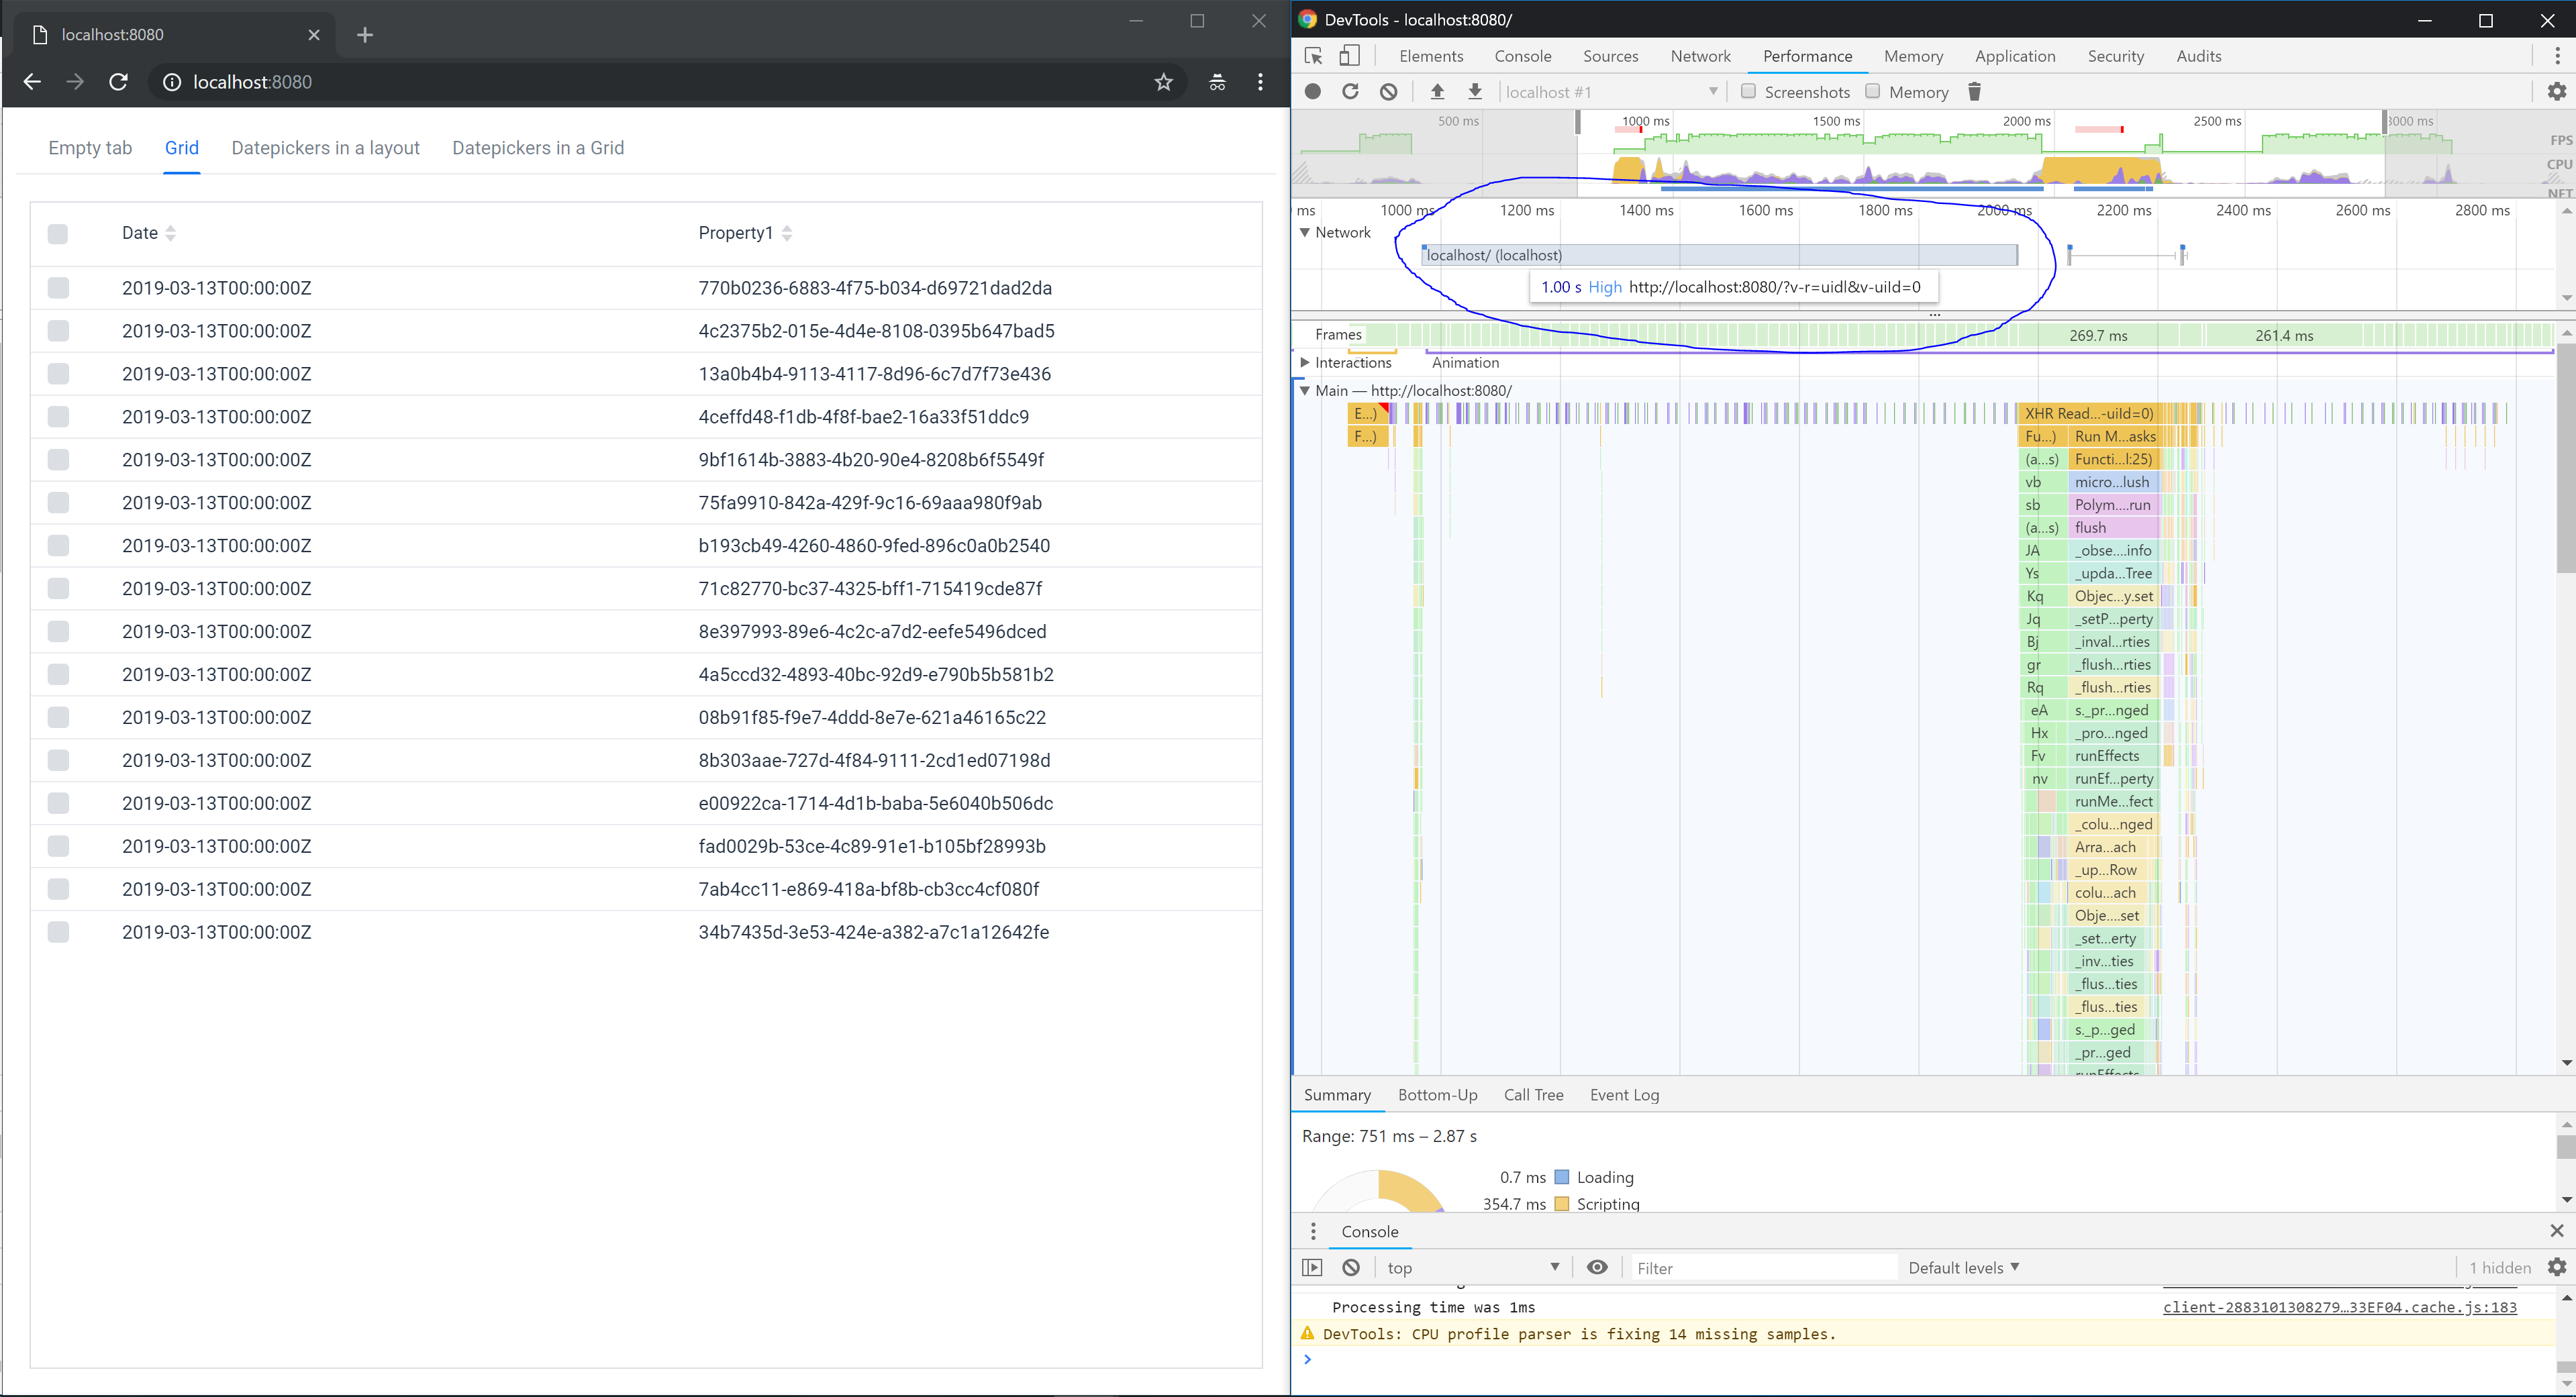Click the reload and profile icon
This screenshot has width=2576, height=1397.
[1350, 91]
